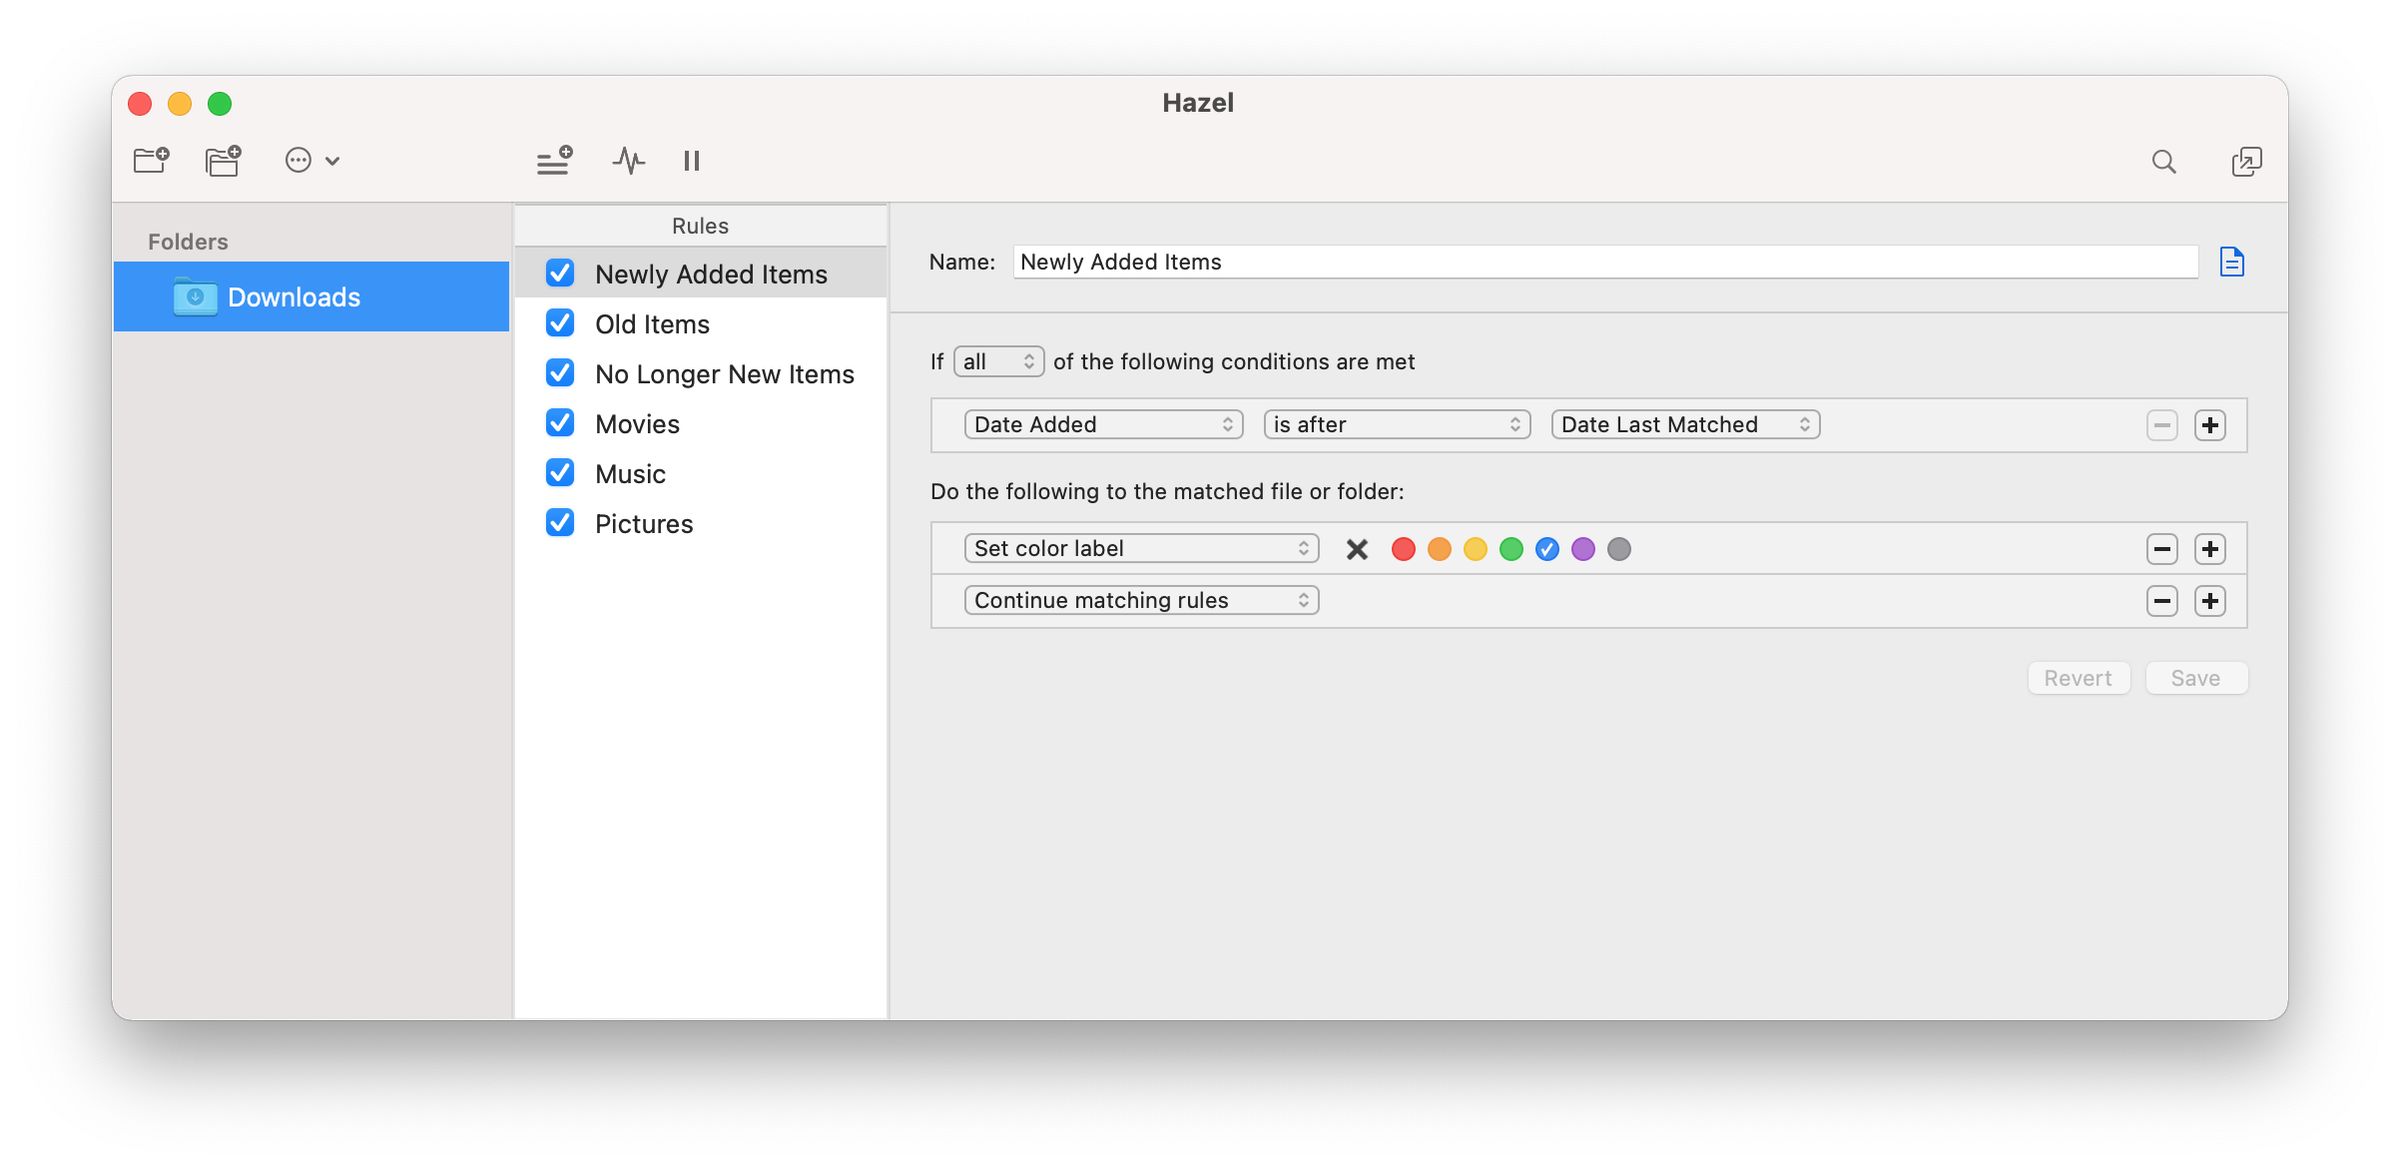Screen dimensions: 2400x1168
Task: Open the ellipsis actions menu
Action: (312, 160)
